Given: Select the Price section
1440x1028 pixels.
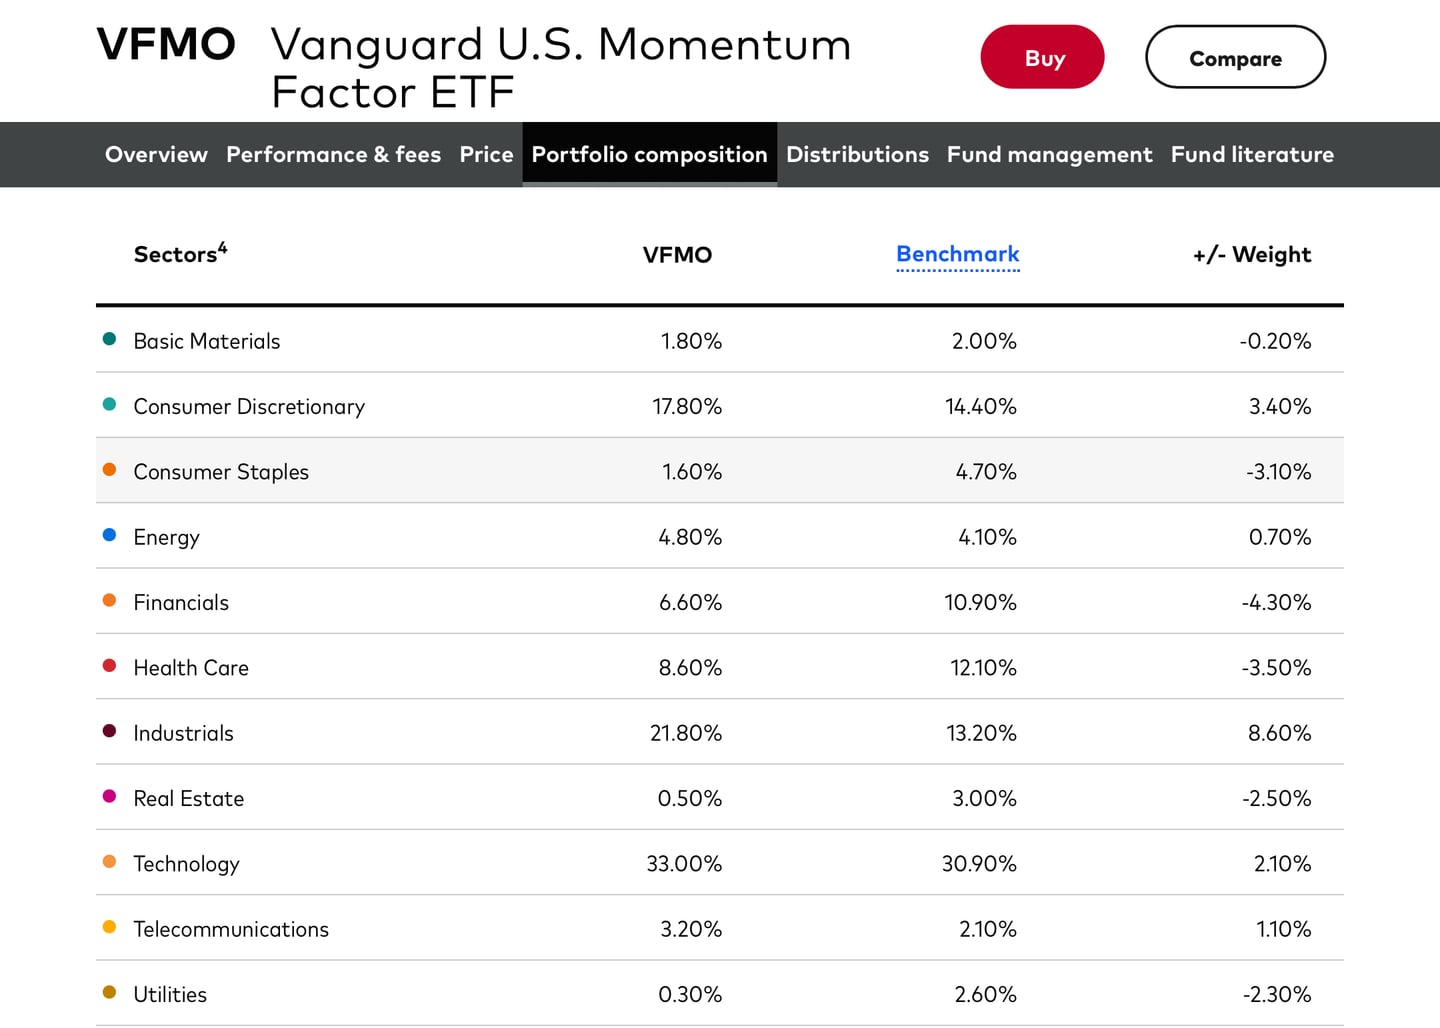Looking at the screenshot, I should click(x=486, y=154).
